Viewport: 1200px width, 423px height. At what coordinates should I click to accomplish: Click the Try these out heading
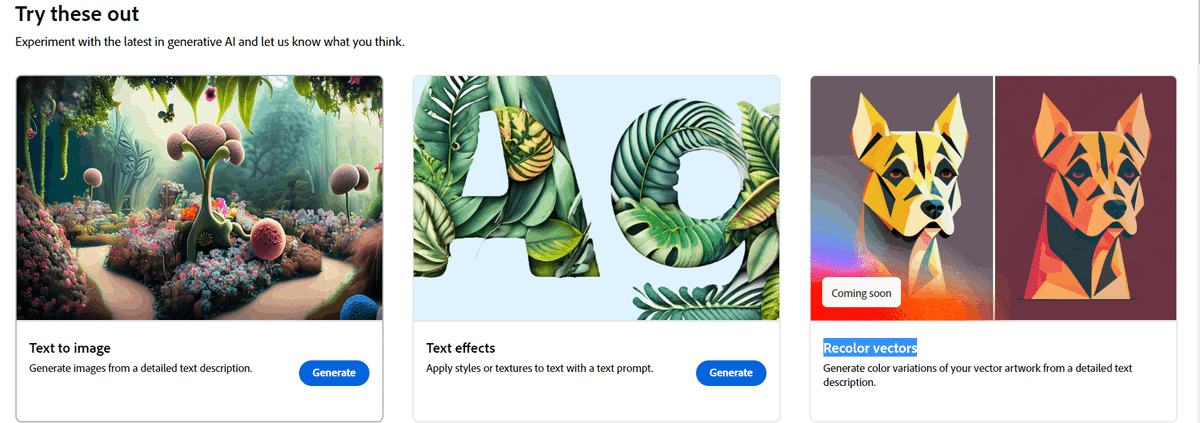(77, 14)
